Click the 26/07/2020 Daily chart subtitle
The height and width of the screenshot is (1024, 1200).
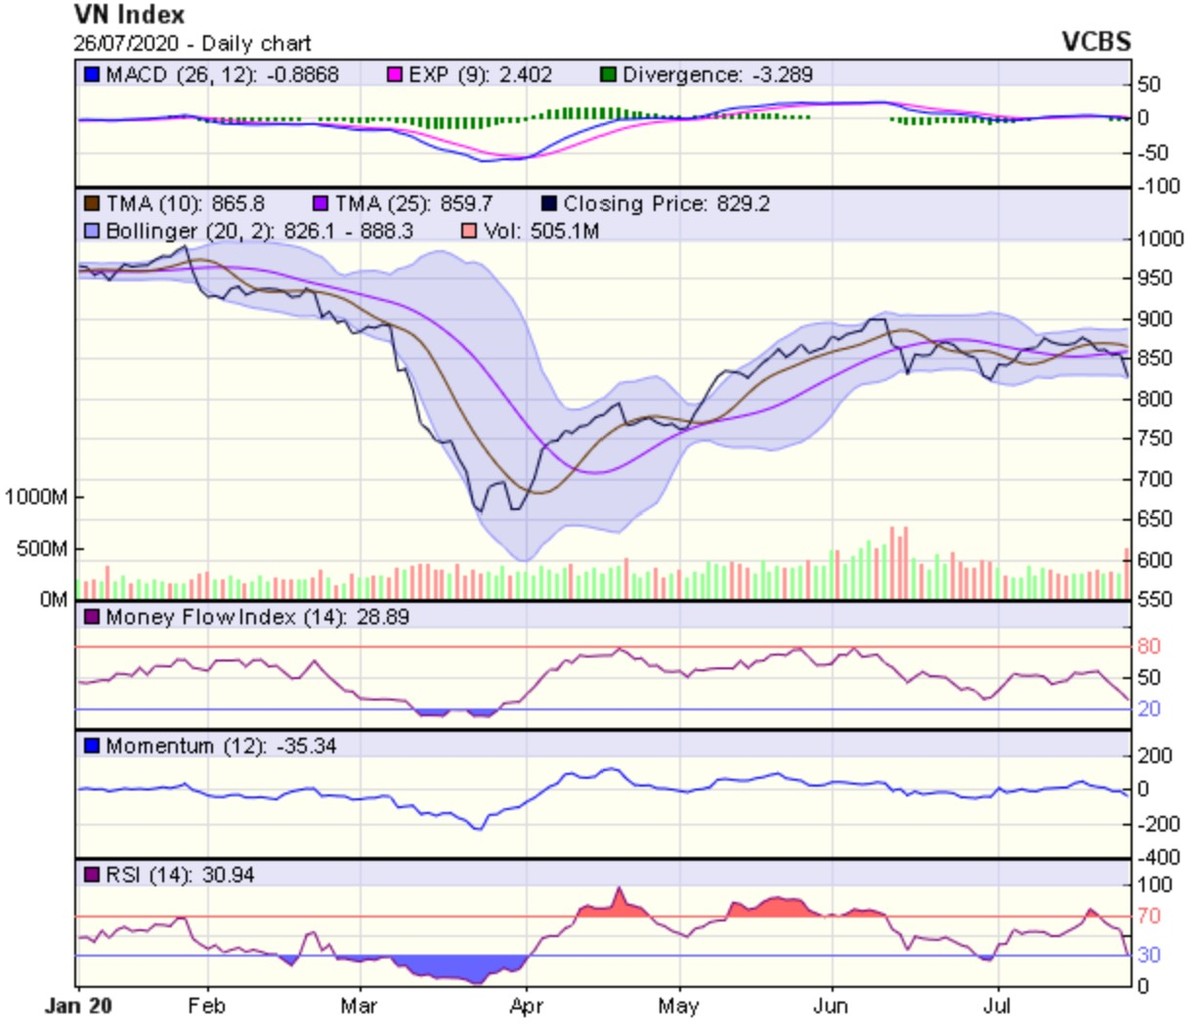(x=192, y=44)
